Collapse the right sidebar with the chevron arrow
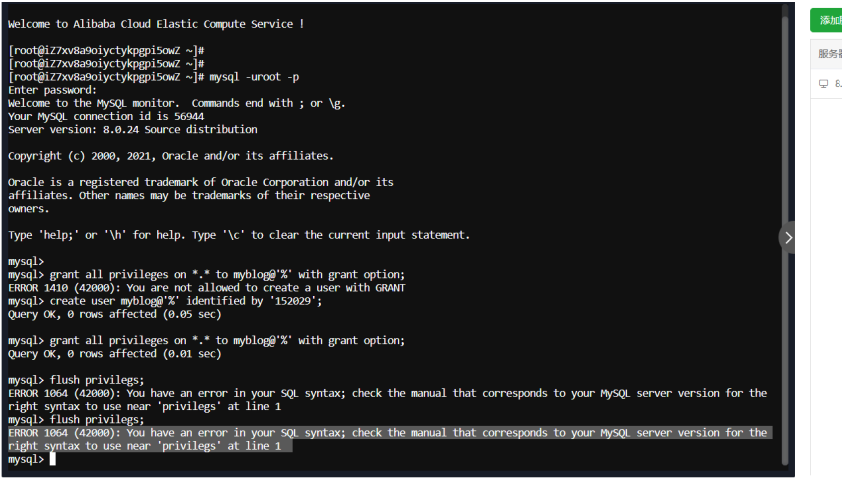This screenshot has height=481, width=842. coord(788,237)
